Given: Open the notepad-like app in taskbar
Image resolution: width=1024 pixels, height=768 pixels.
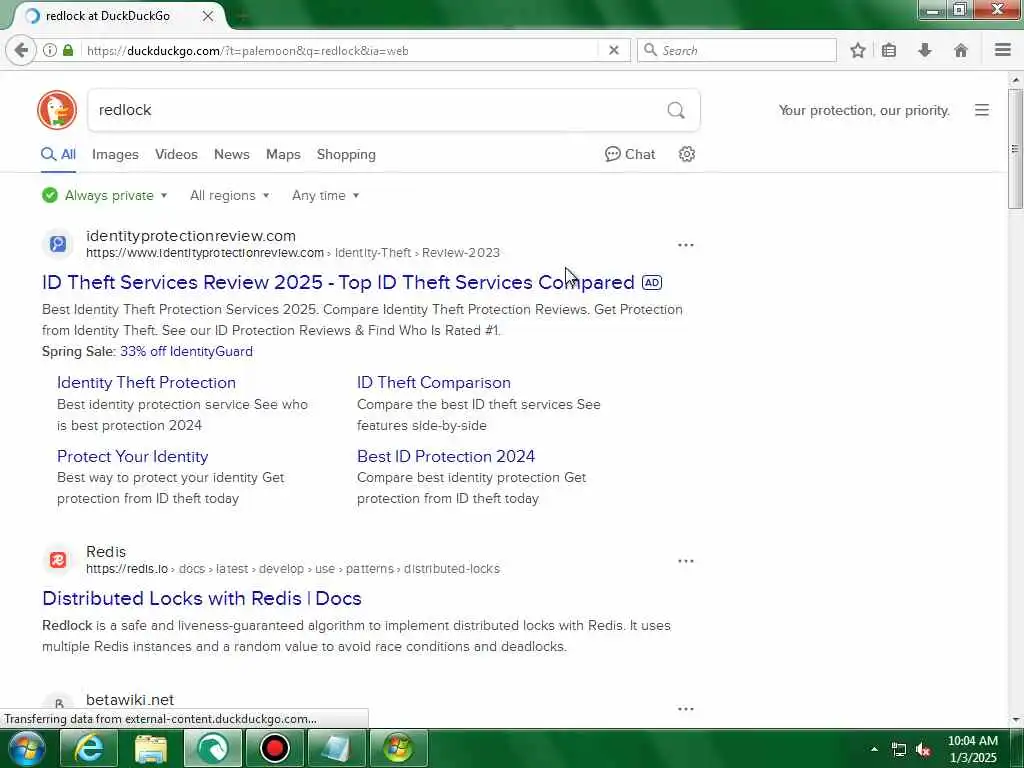Looking at the screenshot, I should point(337,748).
